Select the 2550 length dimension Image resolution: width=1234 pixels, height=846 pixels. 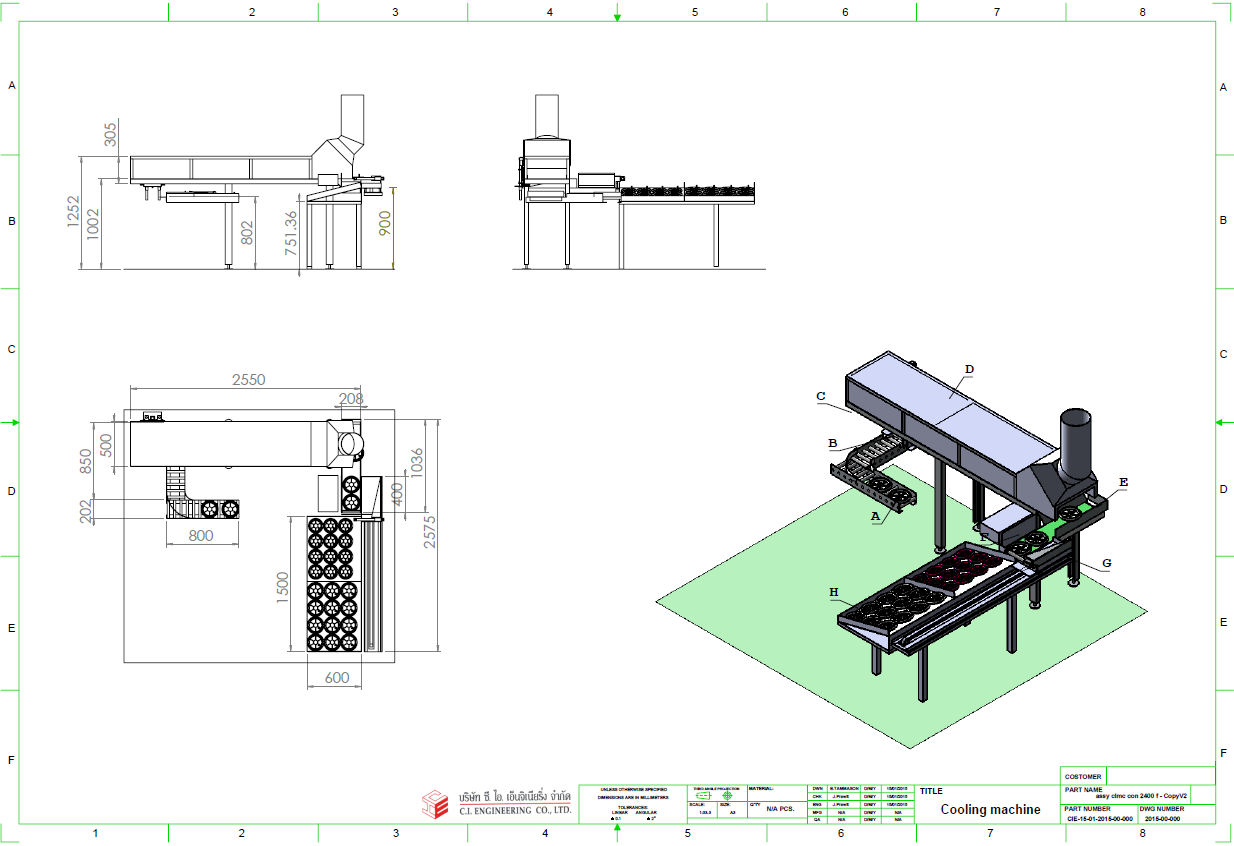[248, 380]
